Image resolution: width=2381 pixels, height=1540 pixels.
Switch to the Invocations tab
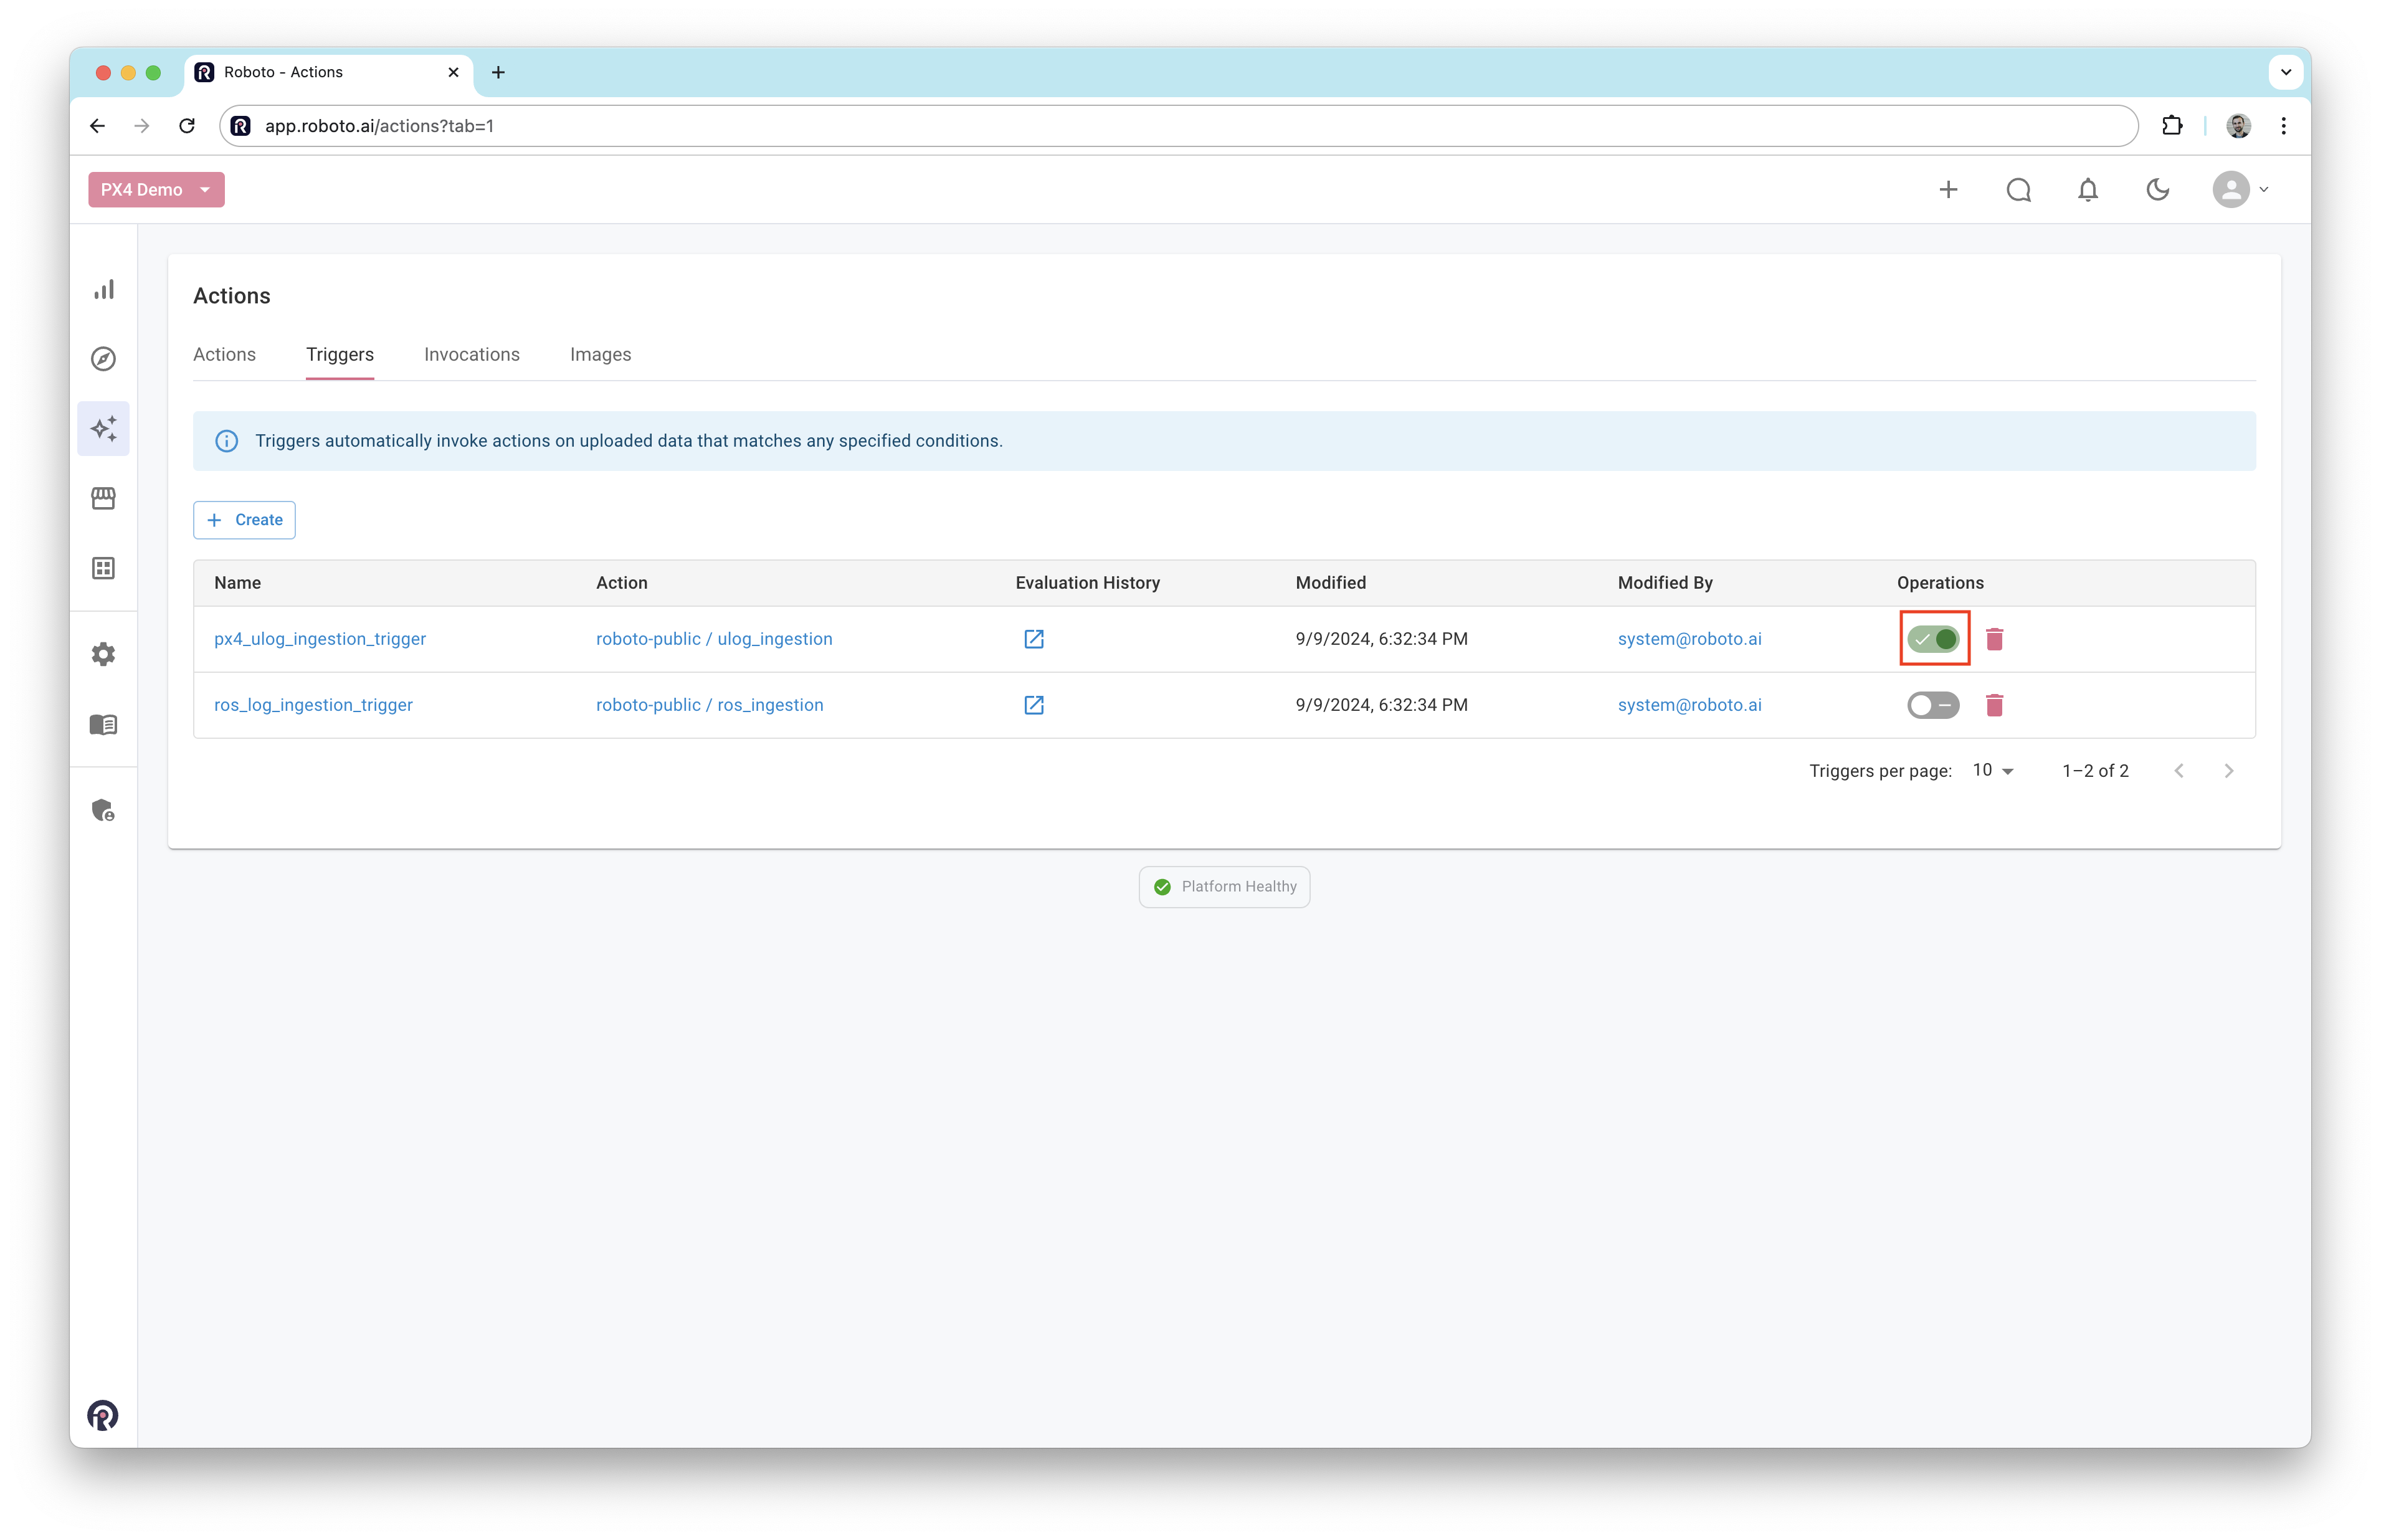[x=472, y=355]
